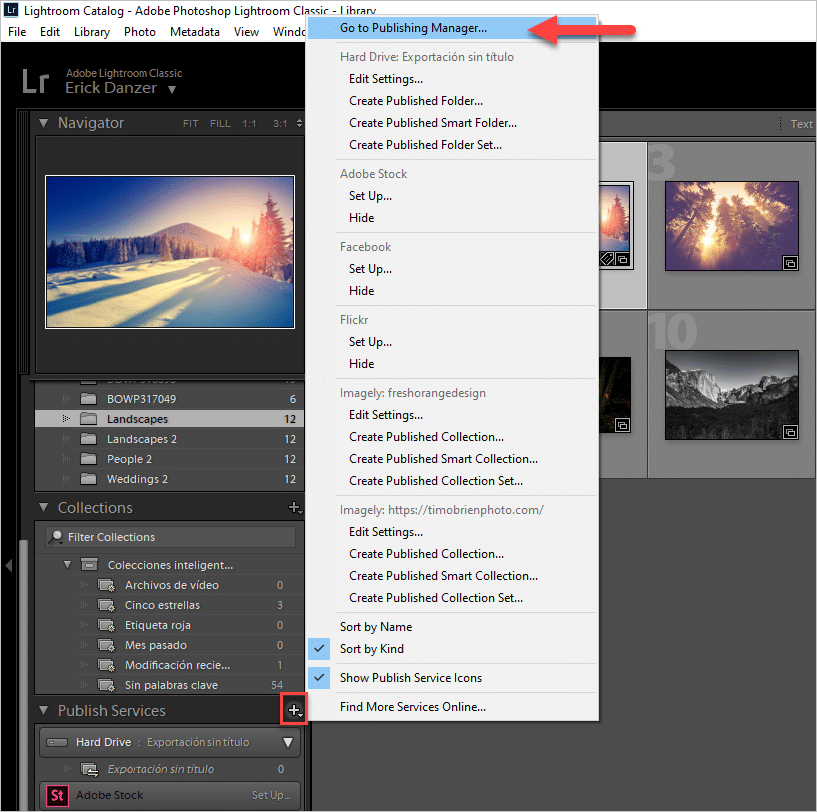Click the Archivos de vídeo smart collection icon

(106, 585)
